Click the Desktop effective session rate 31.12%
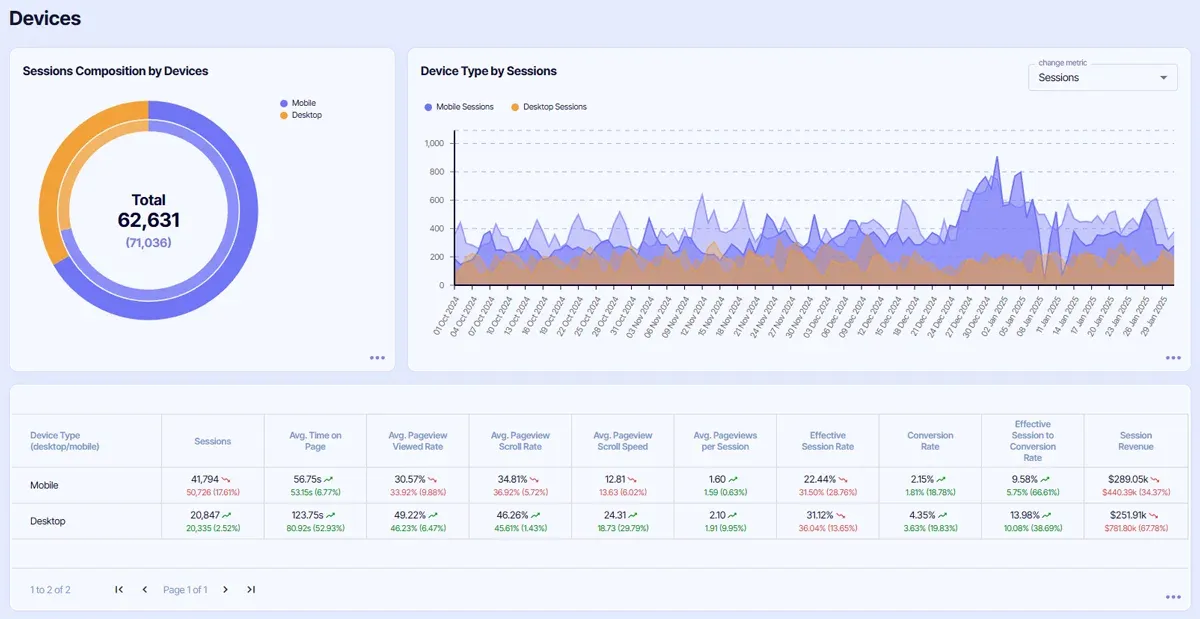Image resolution: width=1200 pixels, height=619 pixels. tap(820, 515)
